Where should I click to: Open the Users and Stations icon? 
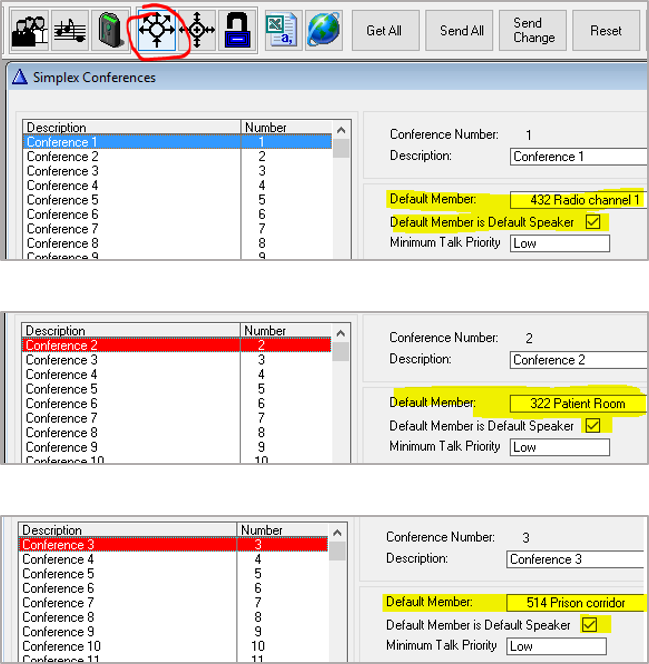[x=29, y=30]
